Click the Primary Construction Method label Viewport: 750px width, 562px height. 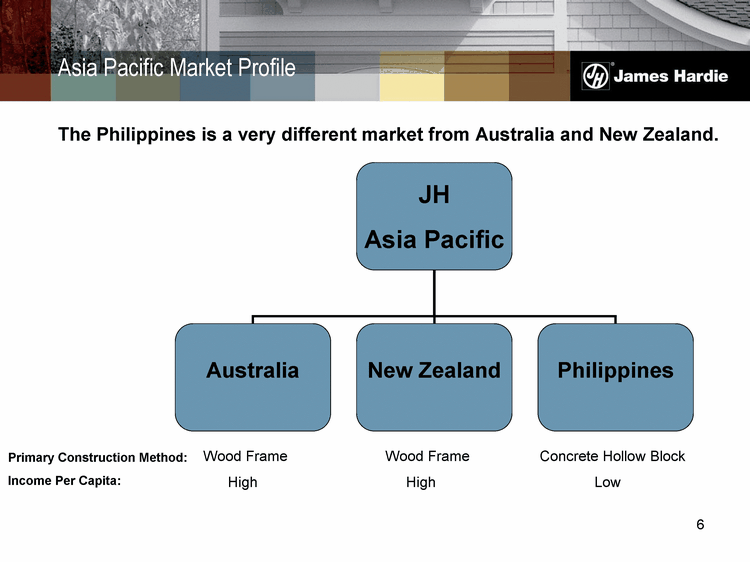pos(98,458)
